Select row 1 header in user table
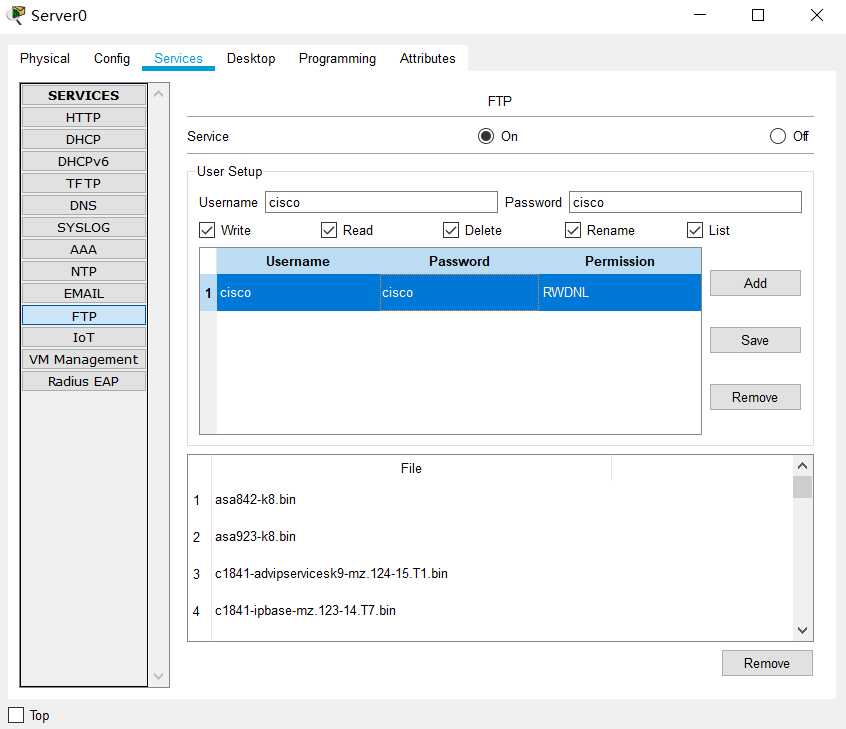846x729 pixels. [x=208, y=292]
